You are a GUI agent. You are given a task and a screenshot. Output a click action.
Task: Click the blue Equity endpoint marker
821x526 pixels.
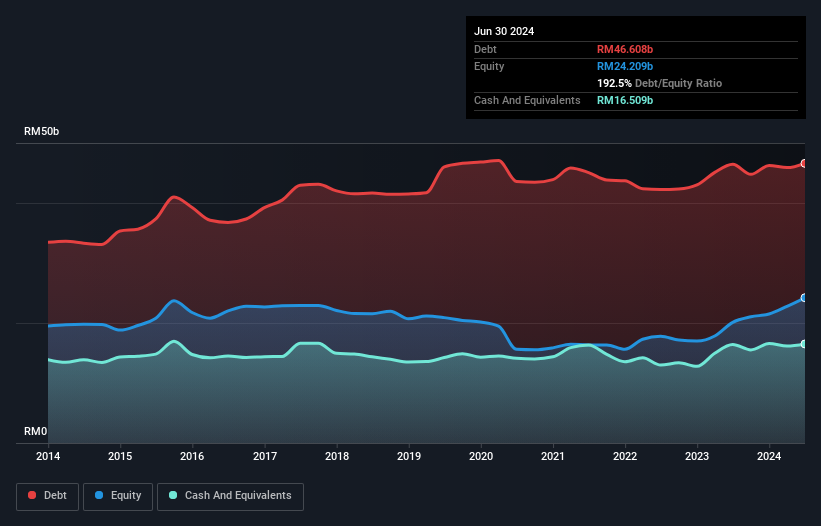[804, 298]
